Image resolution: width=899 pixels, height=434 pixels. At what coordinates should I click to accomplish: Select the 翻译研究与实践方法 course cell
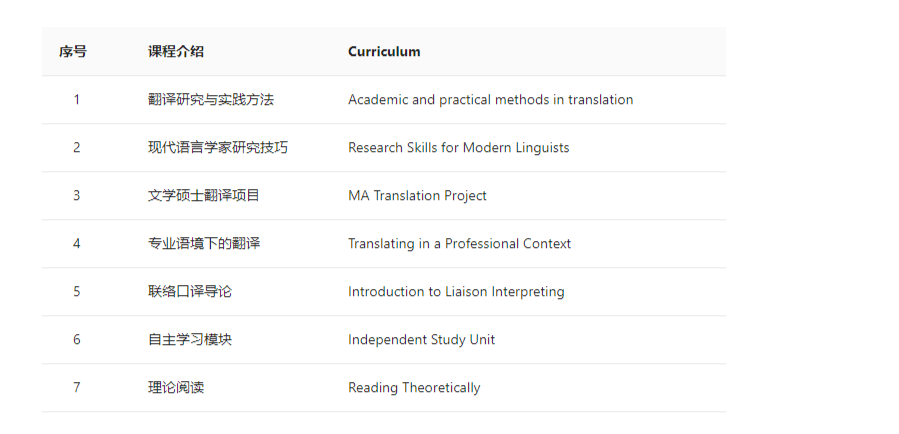tap(211, 100)
